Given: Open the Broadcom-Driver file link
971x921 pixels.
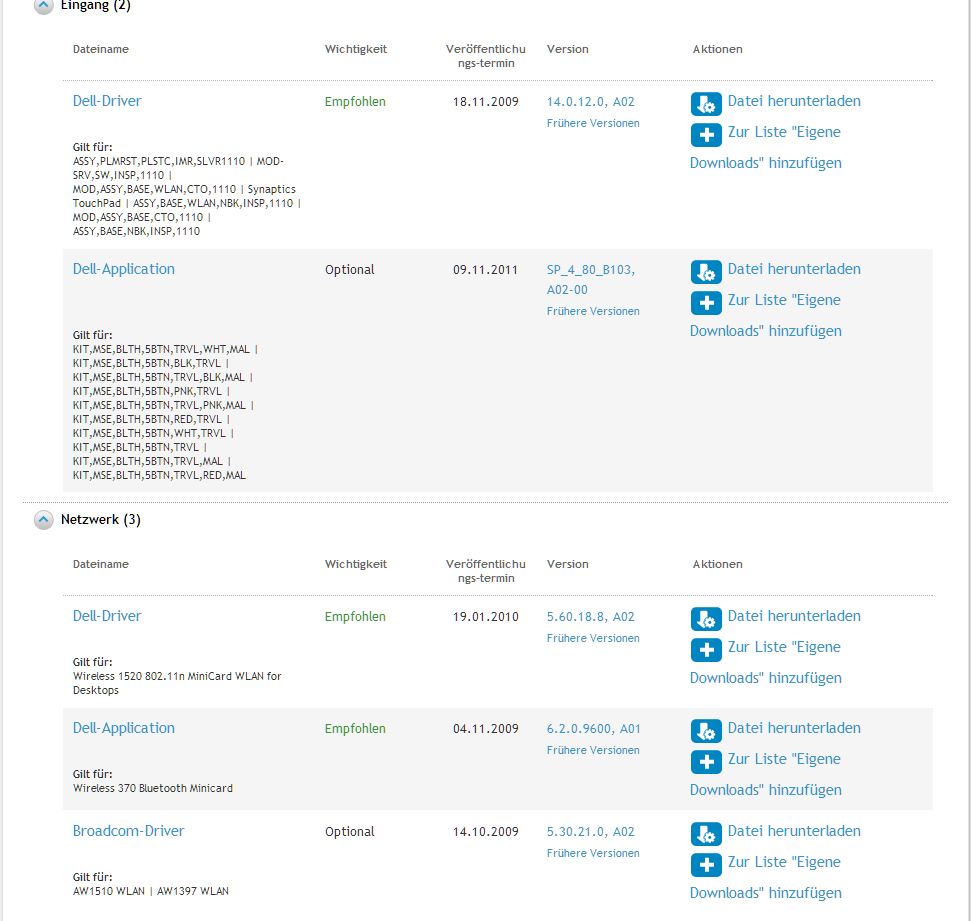Looking at the screenshot, I should [x=128, y=831].
